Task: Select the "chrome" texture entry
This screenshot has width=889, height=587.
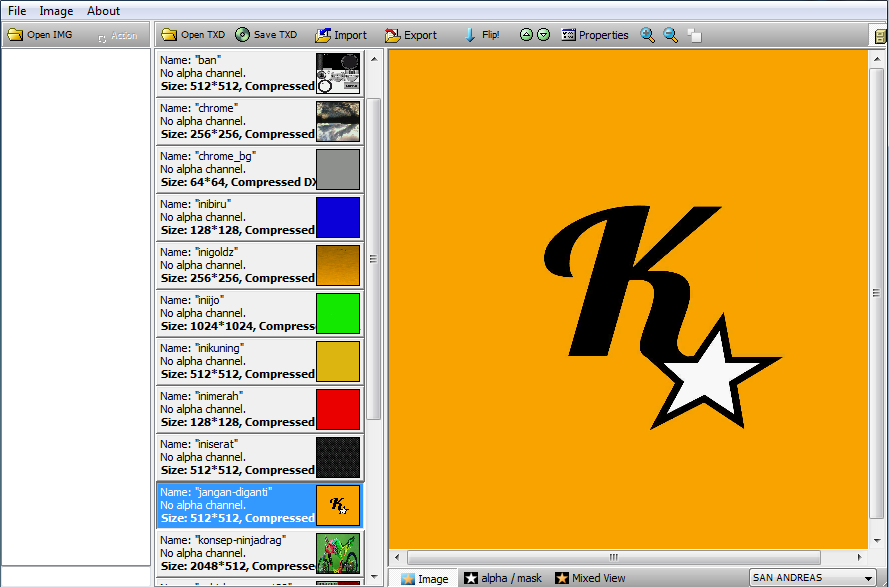Action: click(x=260, y=121)
